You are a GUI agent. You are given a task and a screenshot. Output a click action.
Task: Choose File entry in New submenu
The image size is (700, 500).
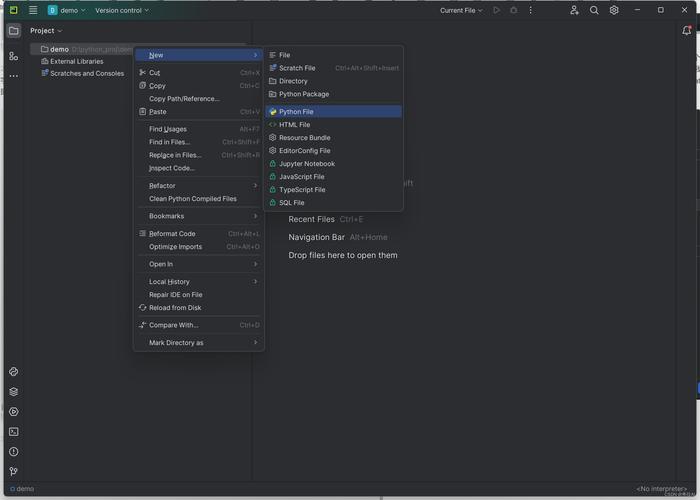333,55
